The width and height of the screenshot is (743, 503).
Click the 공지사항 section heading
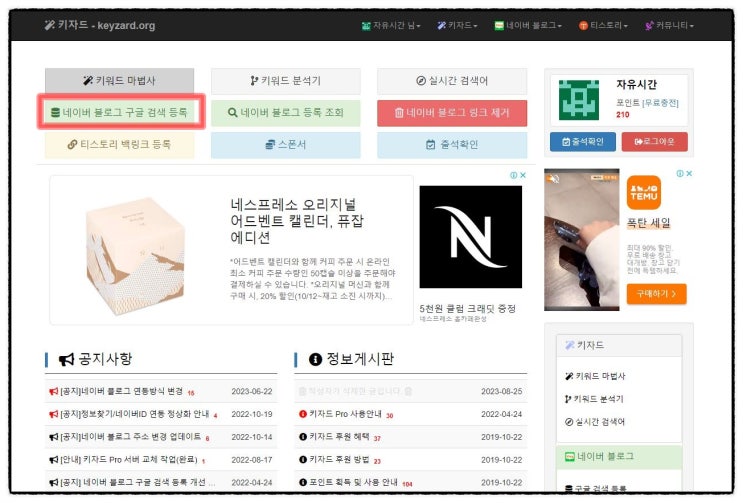(x=95, y=359)
